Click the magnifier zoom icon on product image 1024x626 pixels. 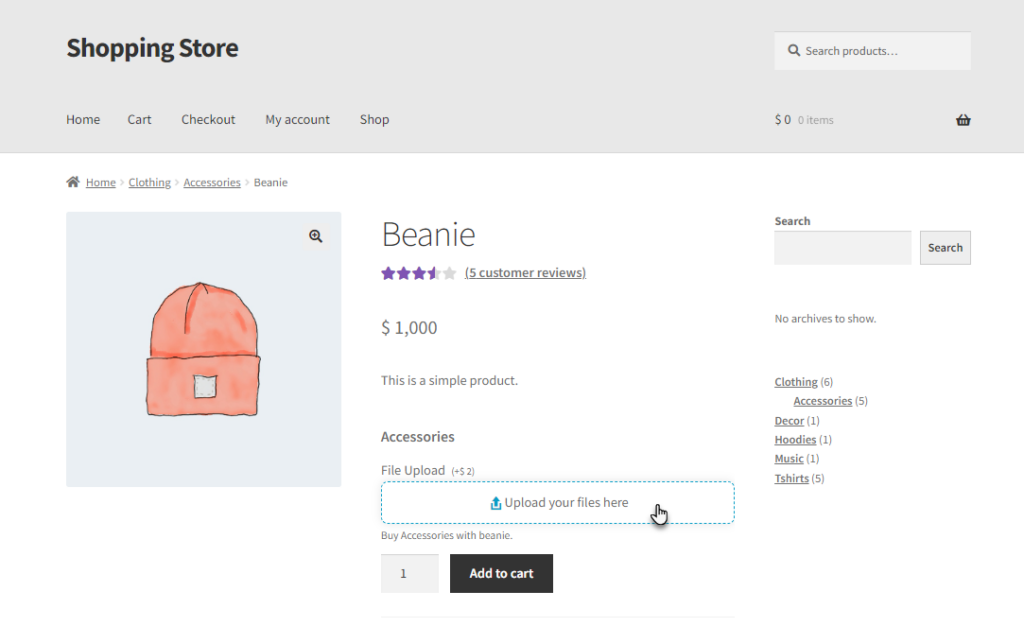click(315, 236)
